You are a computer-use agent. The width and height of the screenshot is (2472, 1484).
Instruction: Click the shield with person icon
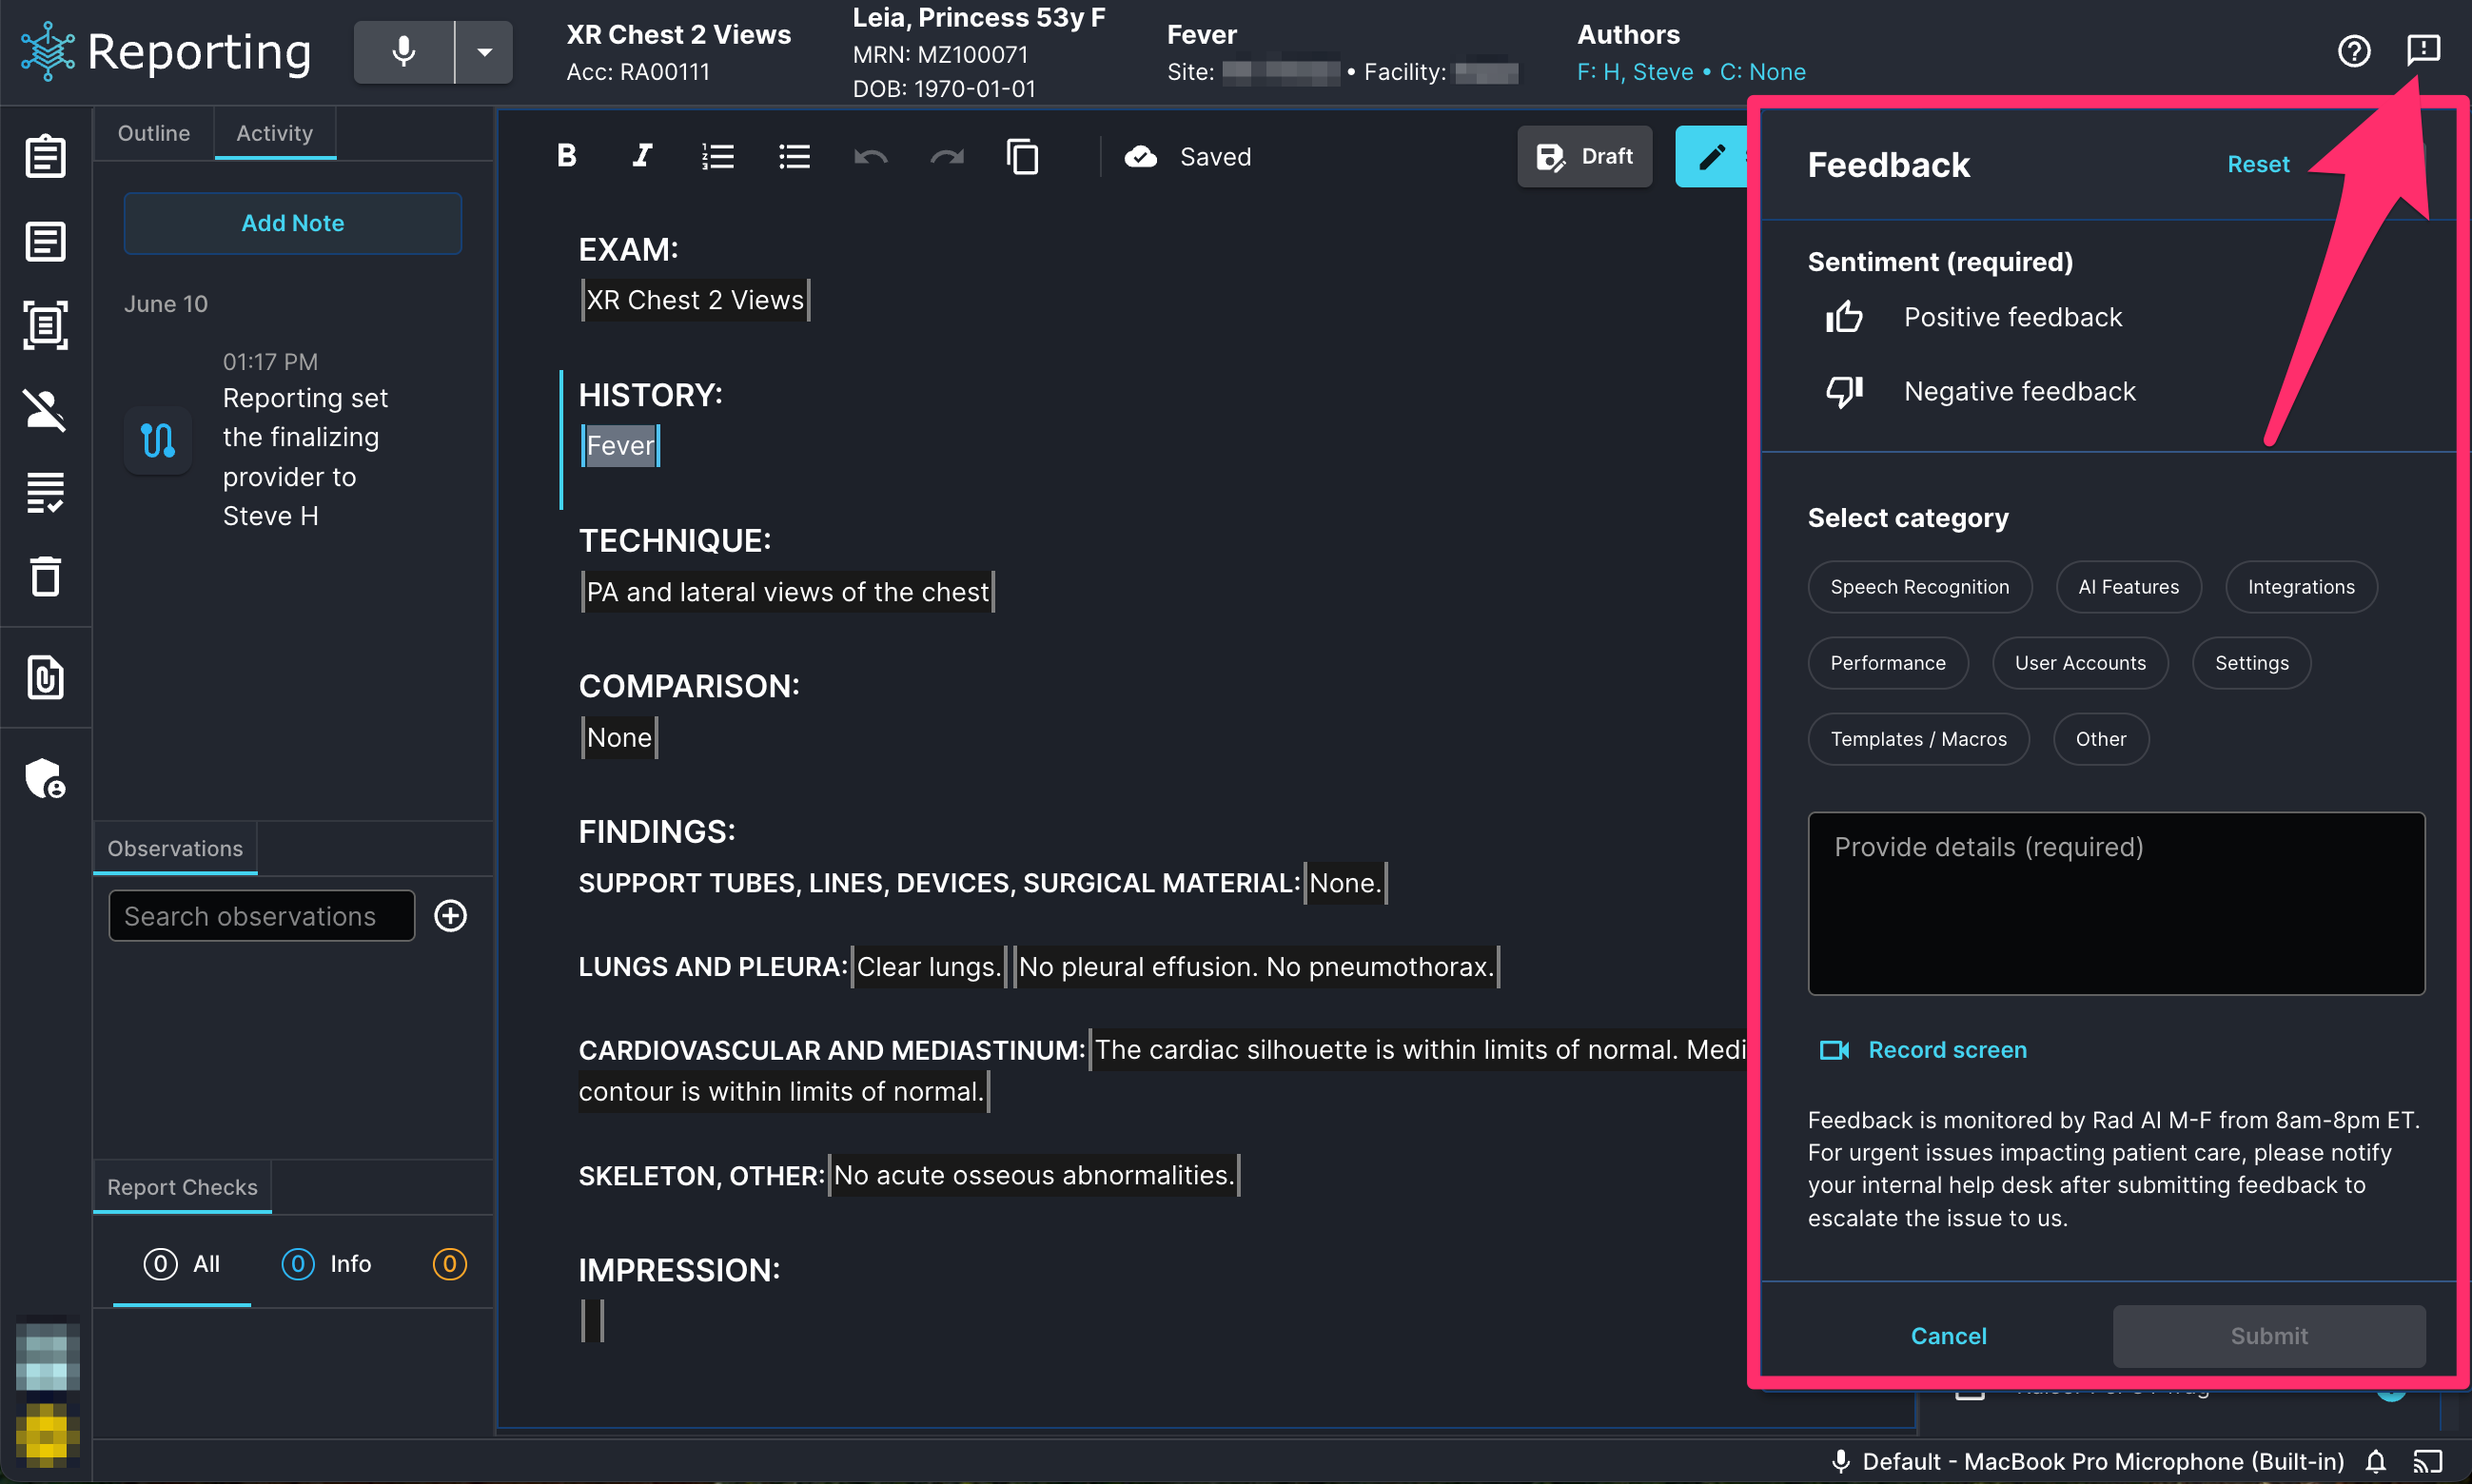point(46,778)
